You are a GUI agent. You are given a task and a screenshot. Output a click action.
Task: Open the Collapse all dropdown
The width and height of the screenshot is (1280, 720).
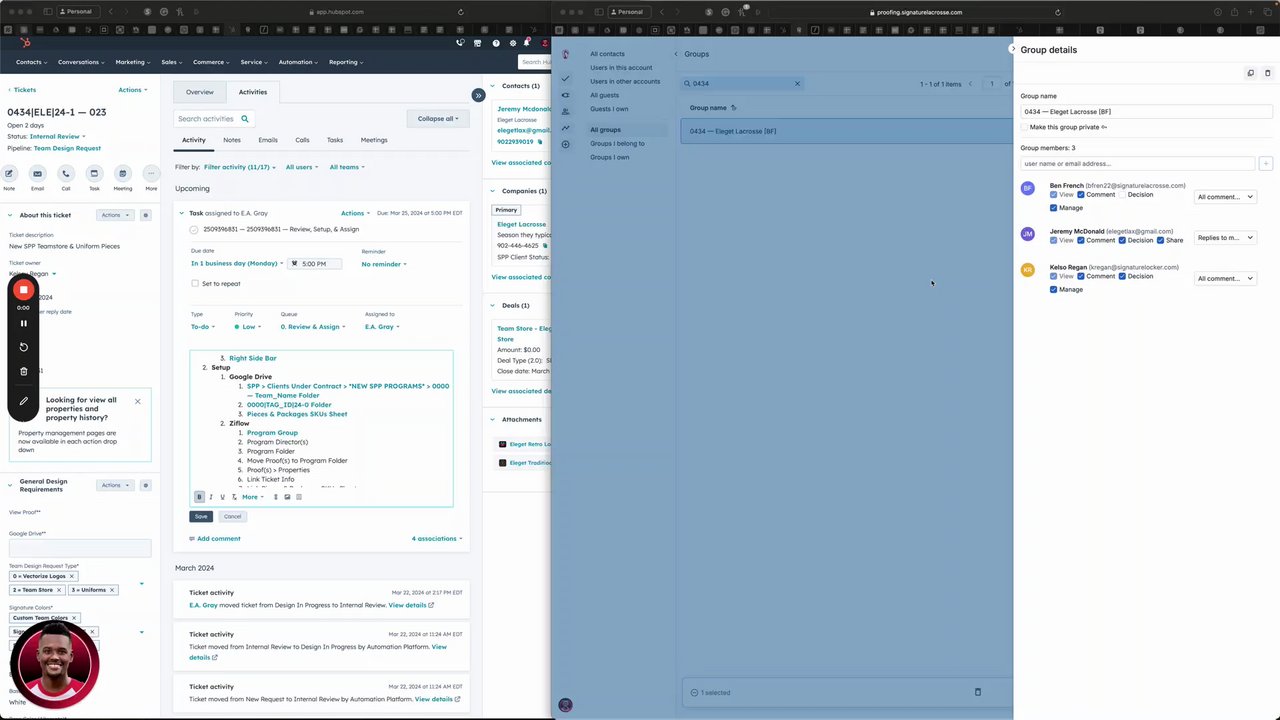tap(438, 118)
